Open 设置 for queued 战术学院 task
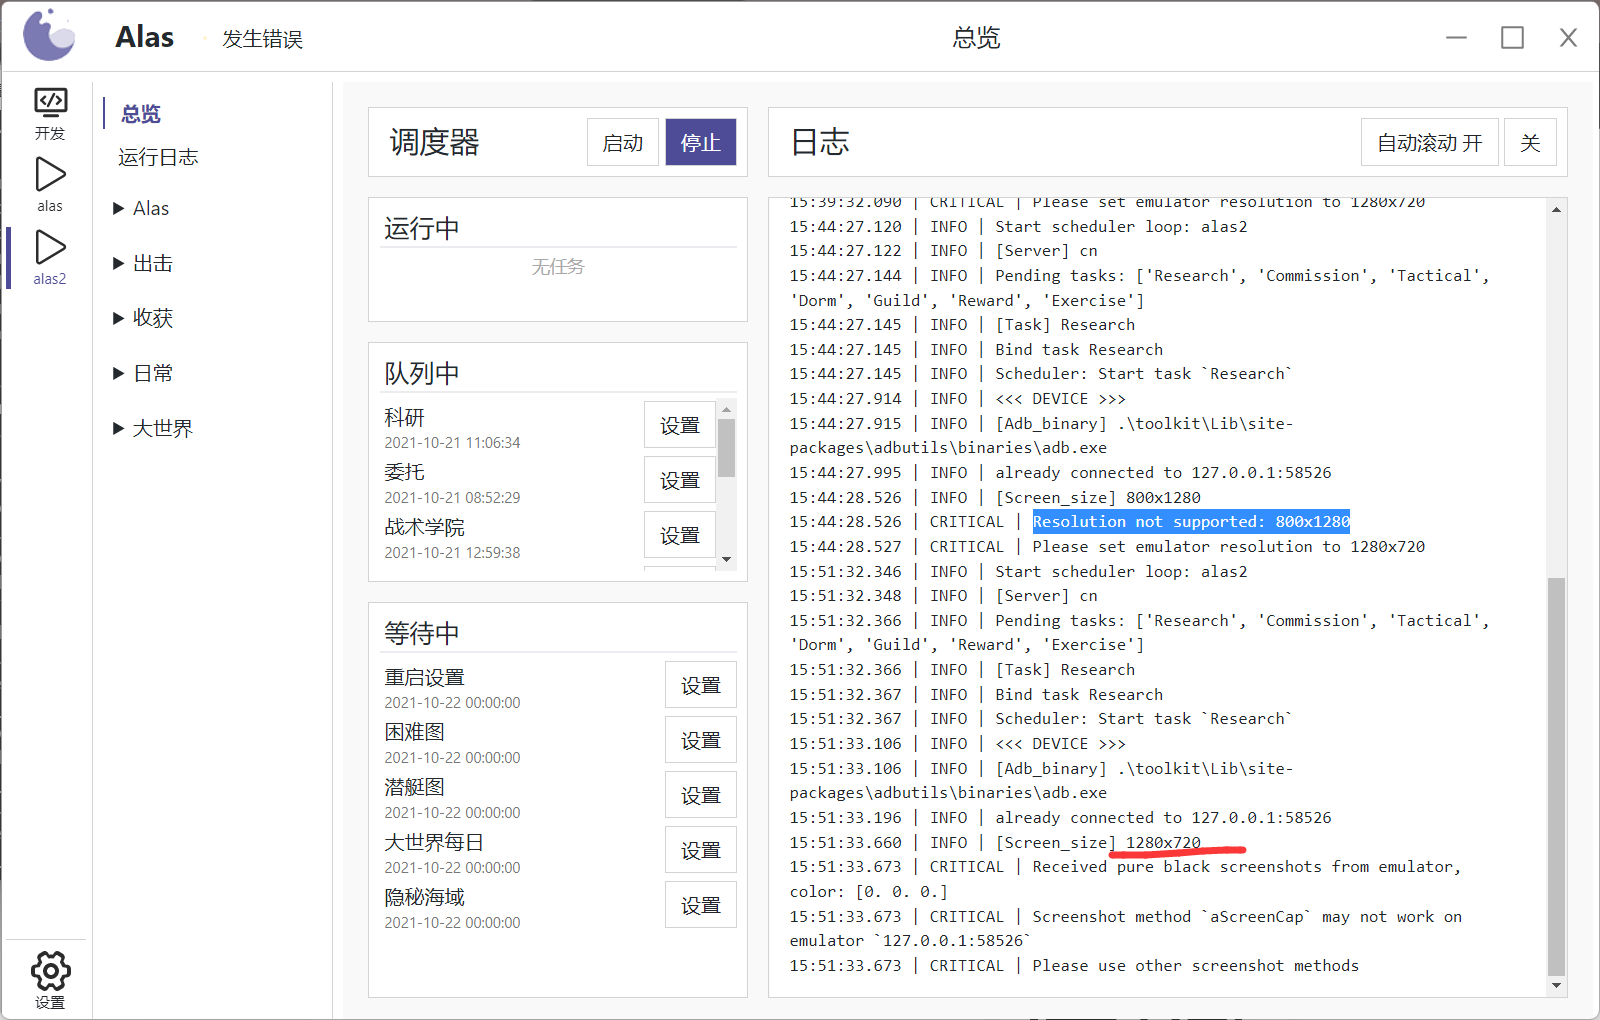1600x1020 pixels. pyautogui.click(x=680, y=535)
